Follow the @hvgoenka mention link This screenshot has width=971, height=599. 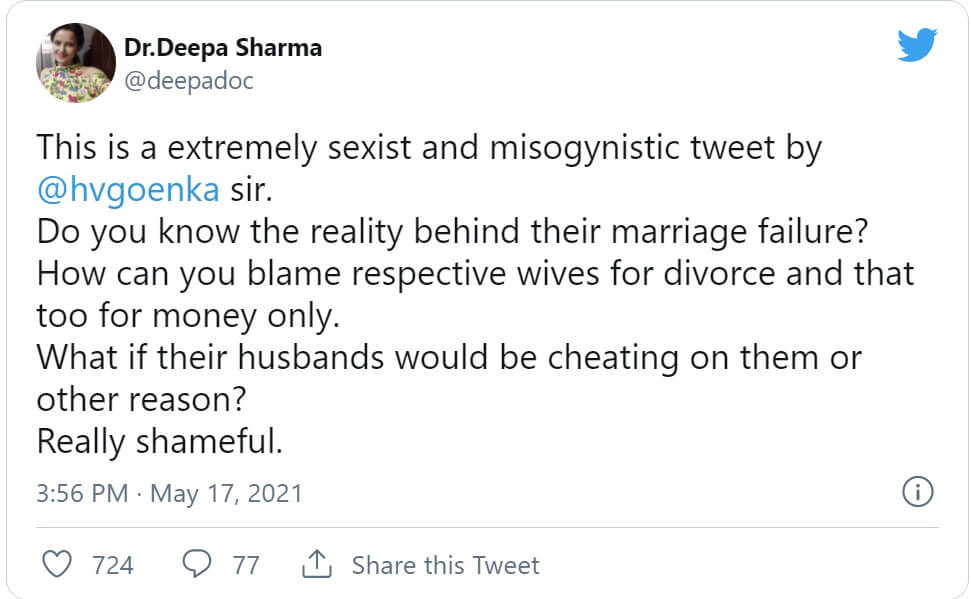[x=127, y=190]
